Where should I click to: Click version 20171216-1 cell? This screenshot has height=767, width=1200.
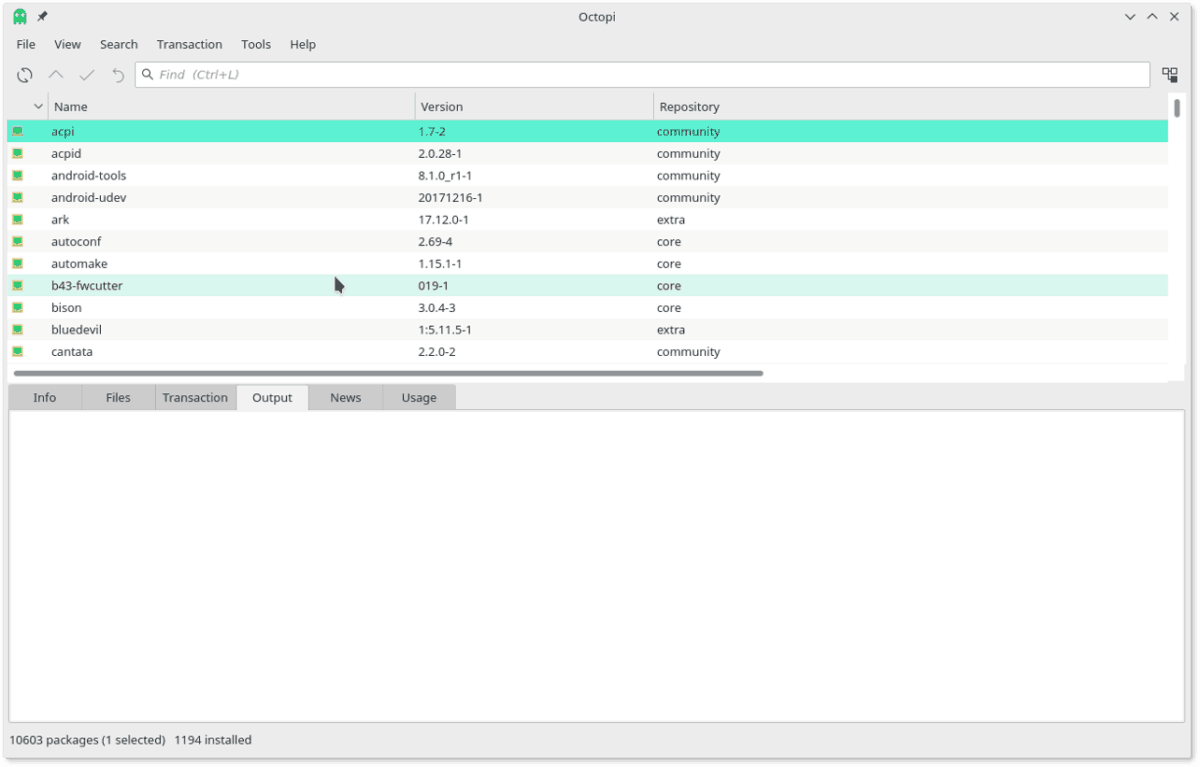click(450, 198)
